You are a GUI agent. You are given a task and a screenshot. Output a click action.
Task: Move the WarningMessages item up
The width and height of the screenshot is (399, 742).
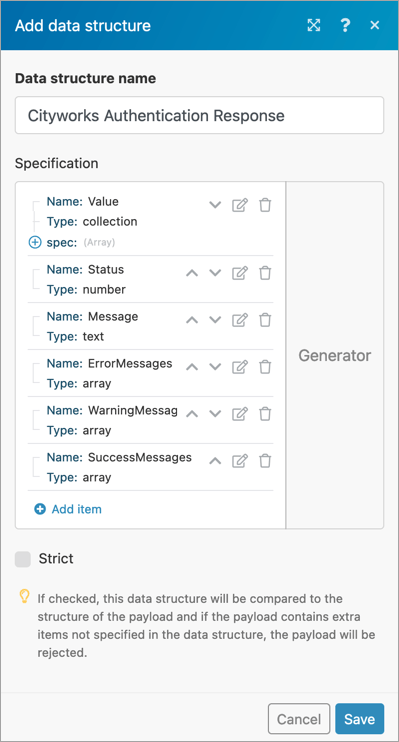pos(192,414)
